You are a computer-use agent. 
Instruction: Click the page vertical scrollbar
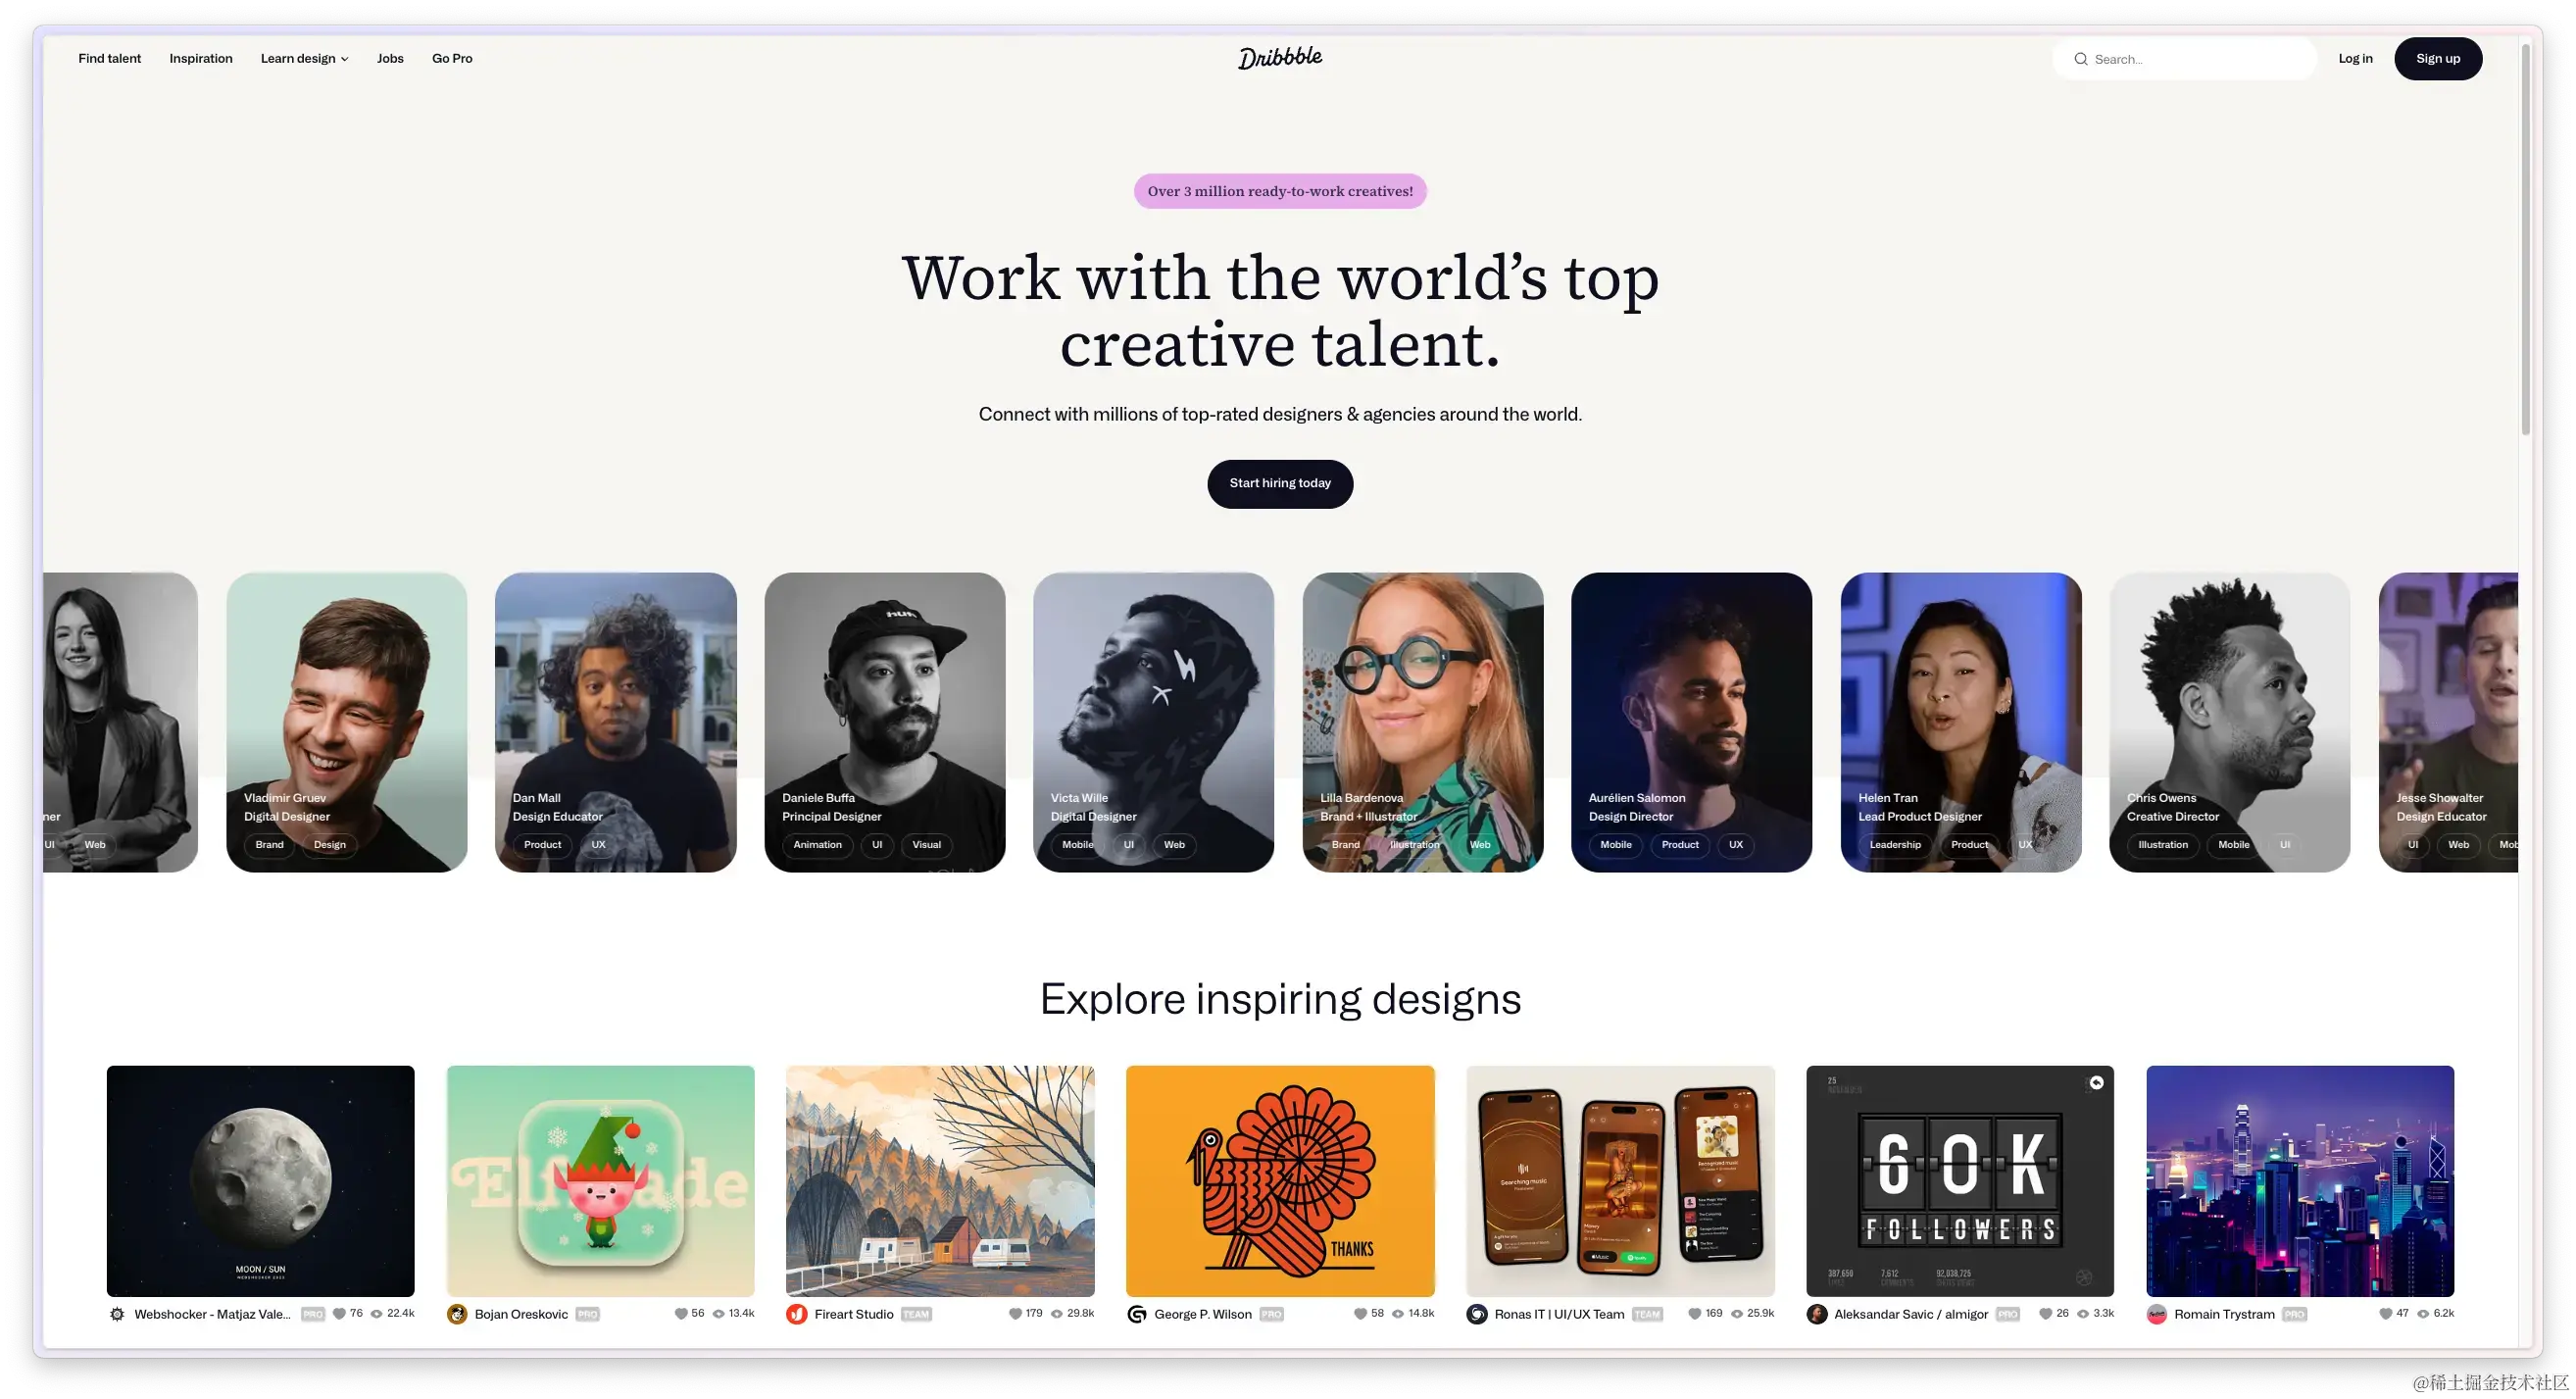tap(2526, 240)
